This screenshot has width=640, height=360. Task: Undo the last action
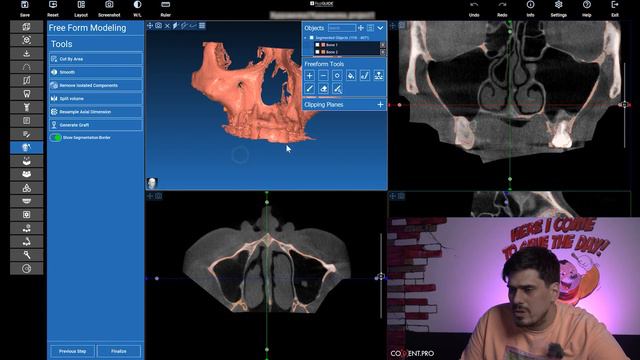click(x=474, y=9)
